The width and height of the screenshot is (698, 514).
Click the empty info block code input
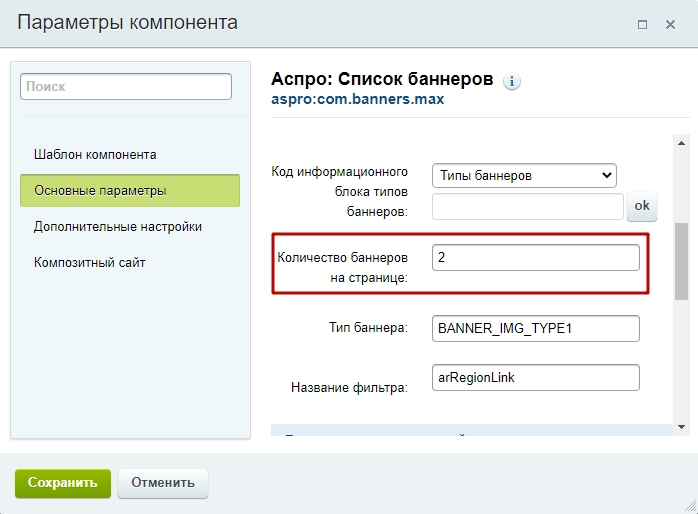point(528,206)
